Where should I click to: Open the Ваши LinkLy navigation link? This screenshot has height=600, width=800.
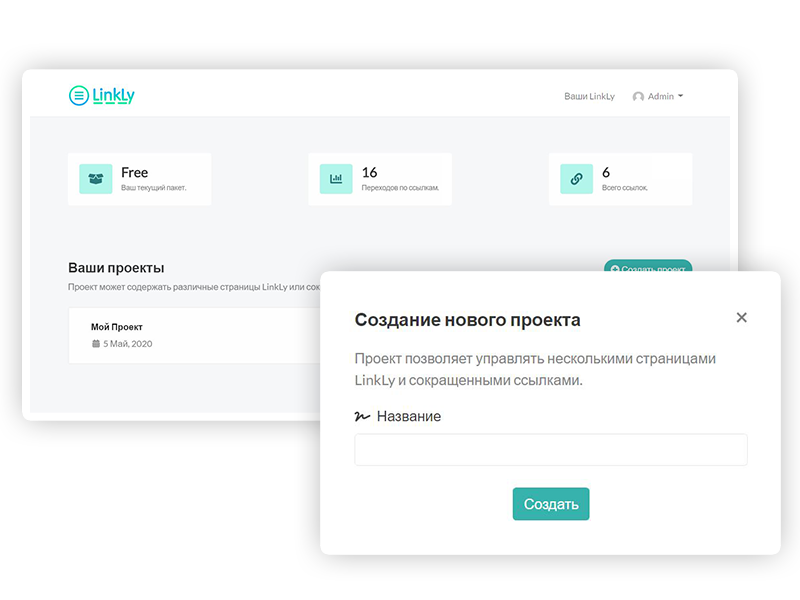(x=589, y=97)
